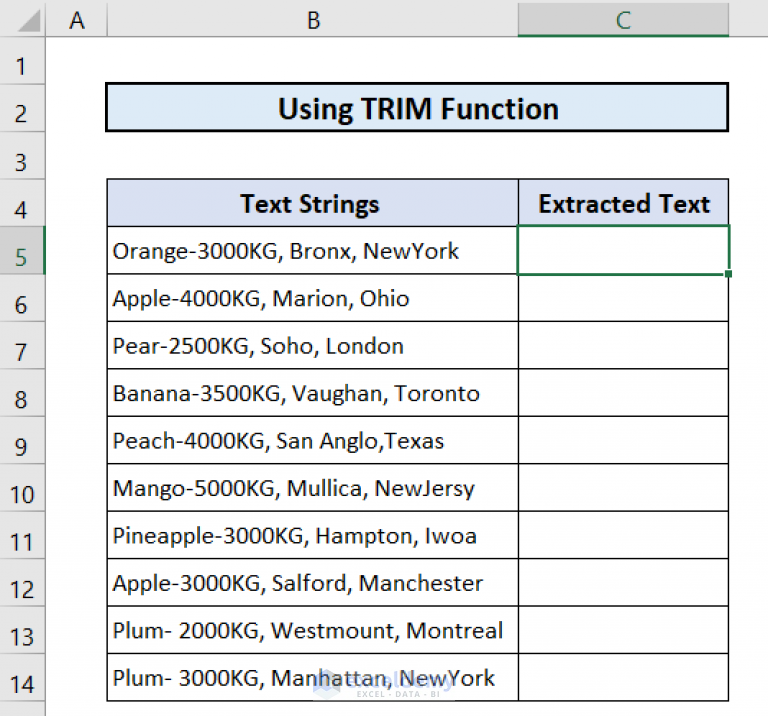Select column B header
768x716 pixels.
(x=312, y=20)
